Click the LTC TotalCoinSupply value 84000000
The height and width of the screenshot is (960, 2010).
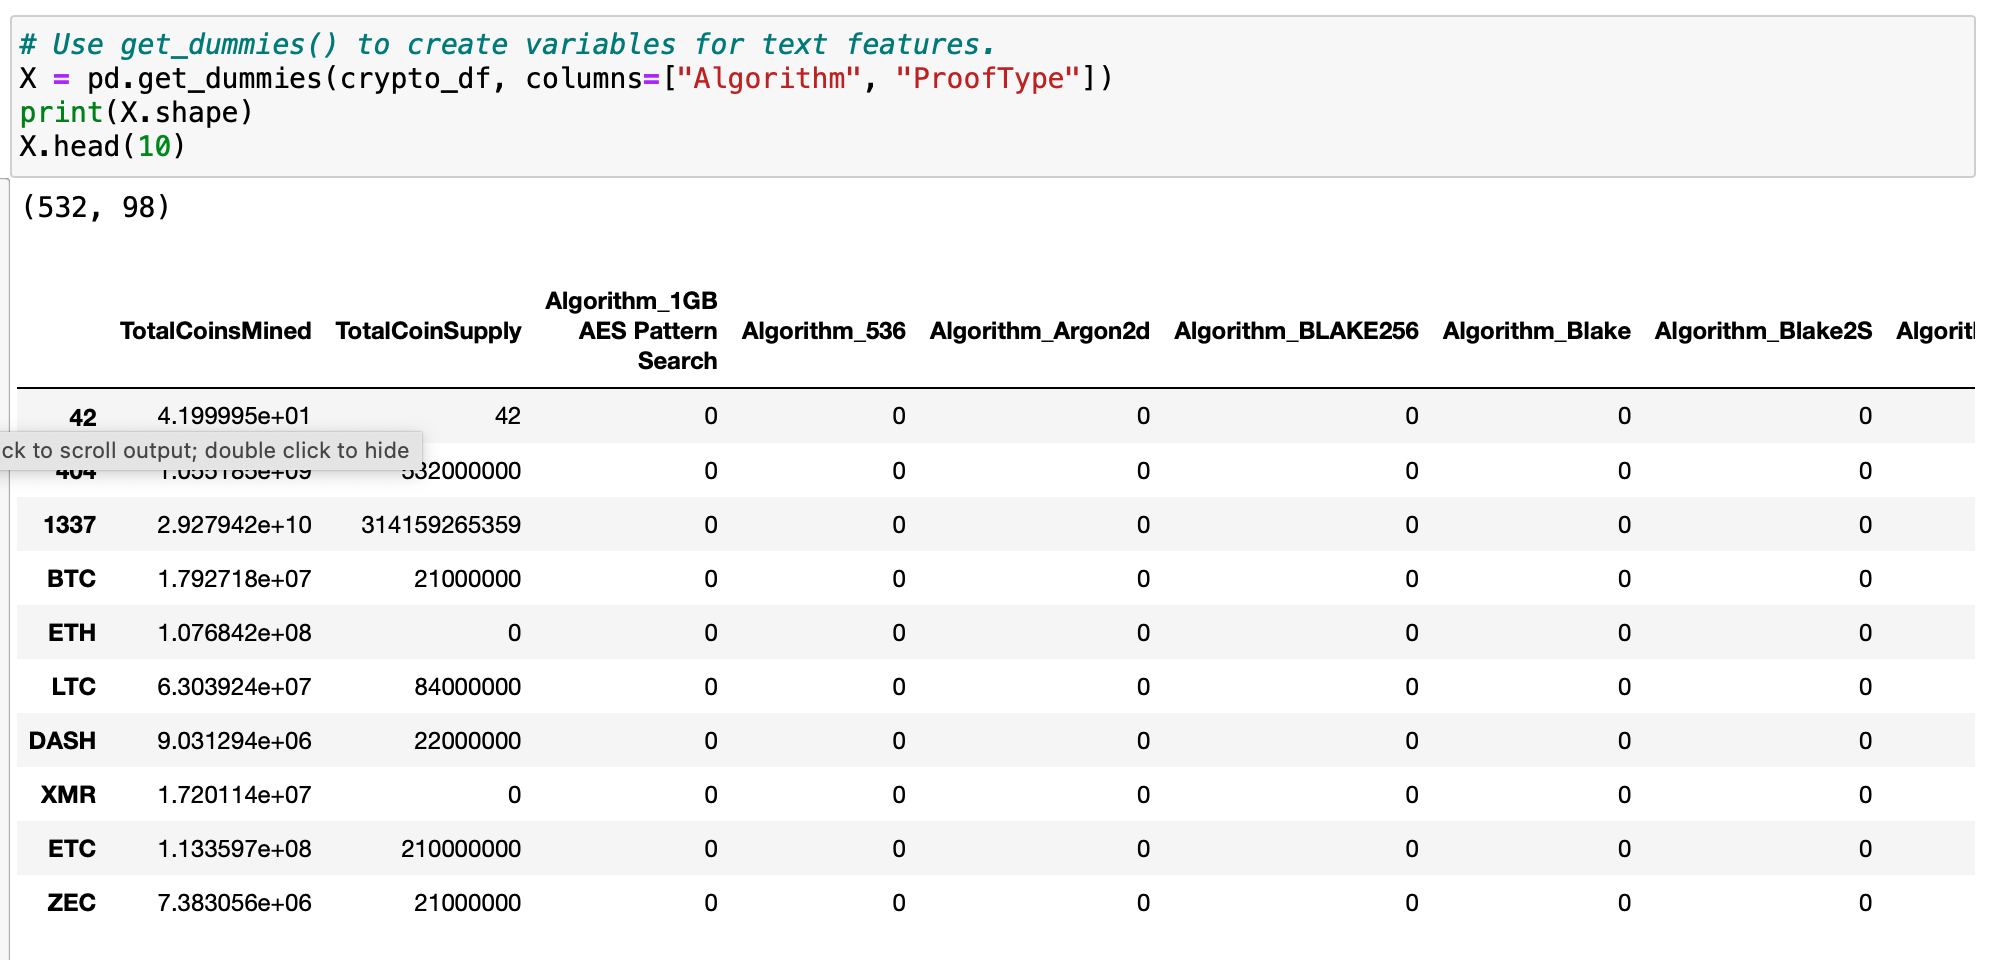[467, 687]
